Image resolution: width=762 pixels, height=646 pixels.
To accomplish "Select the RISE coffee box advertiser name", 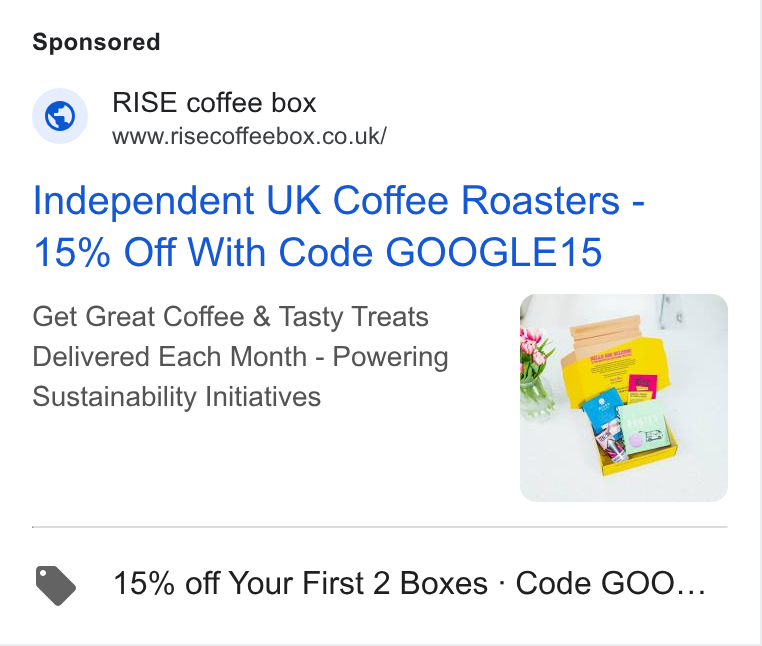I will pos(214,103).
